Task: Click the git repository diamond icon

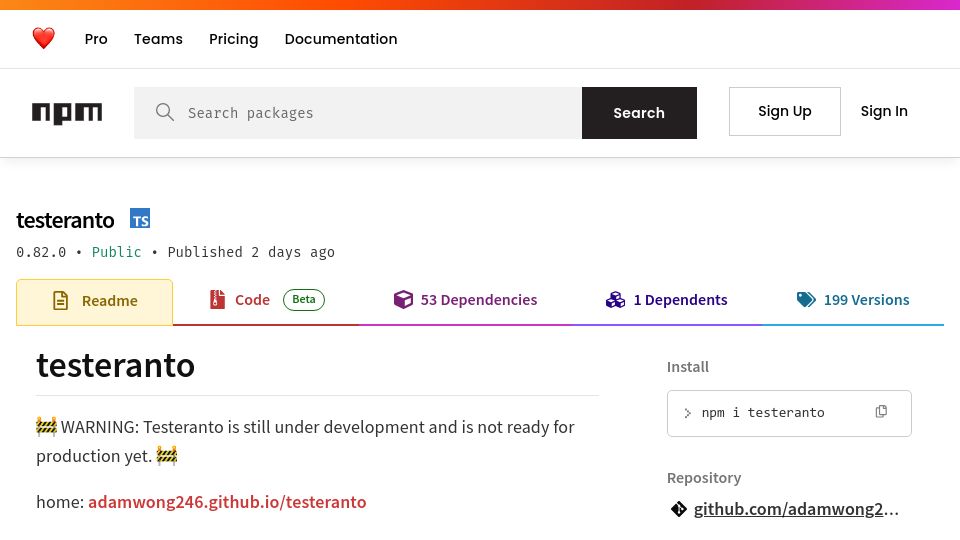Action: point(678,509)
